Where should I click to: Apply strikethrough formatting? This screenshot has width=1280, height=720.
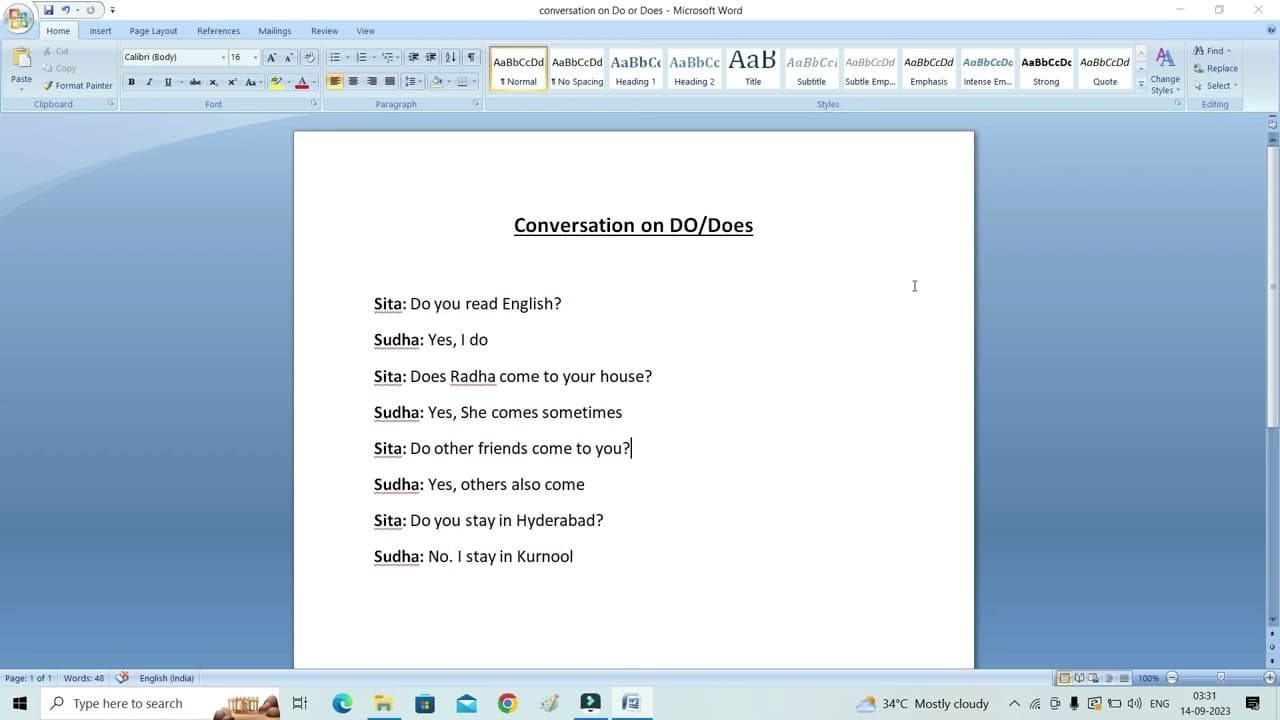[x=195, y=82]
